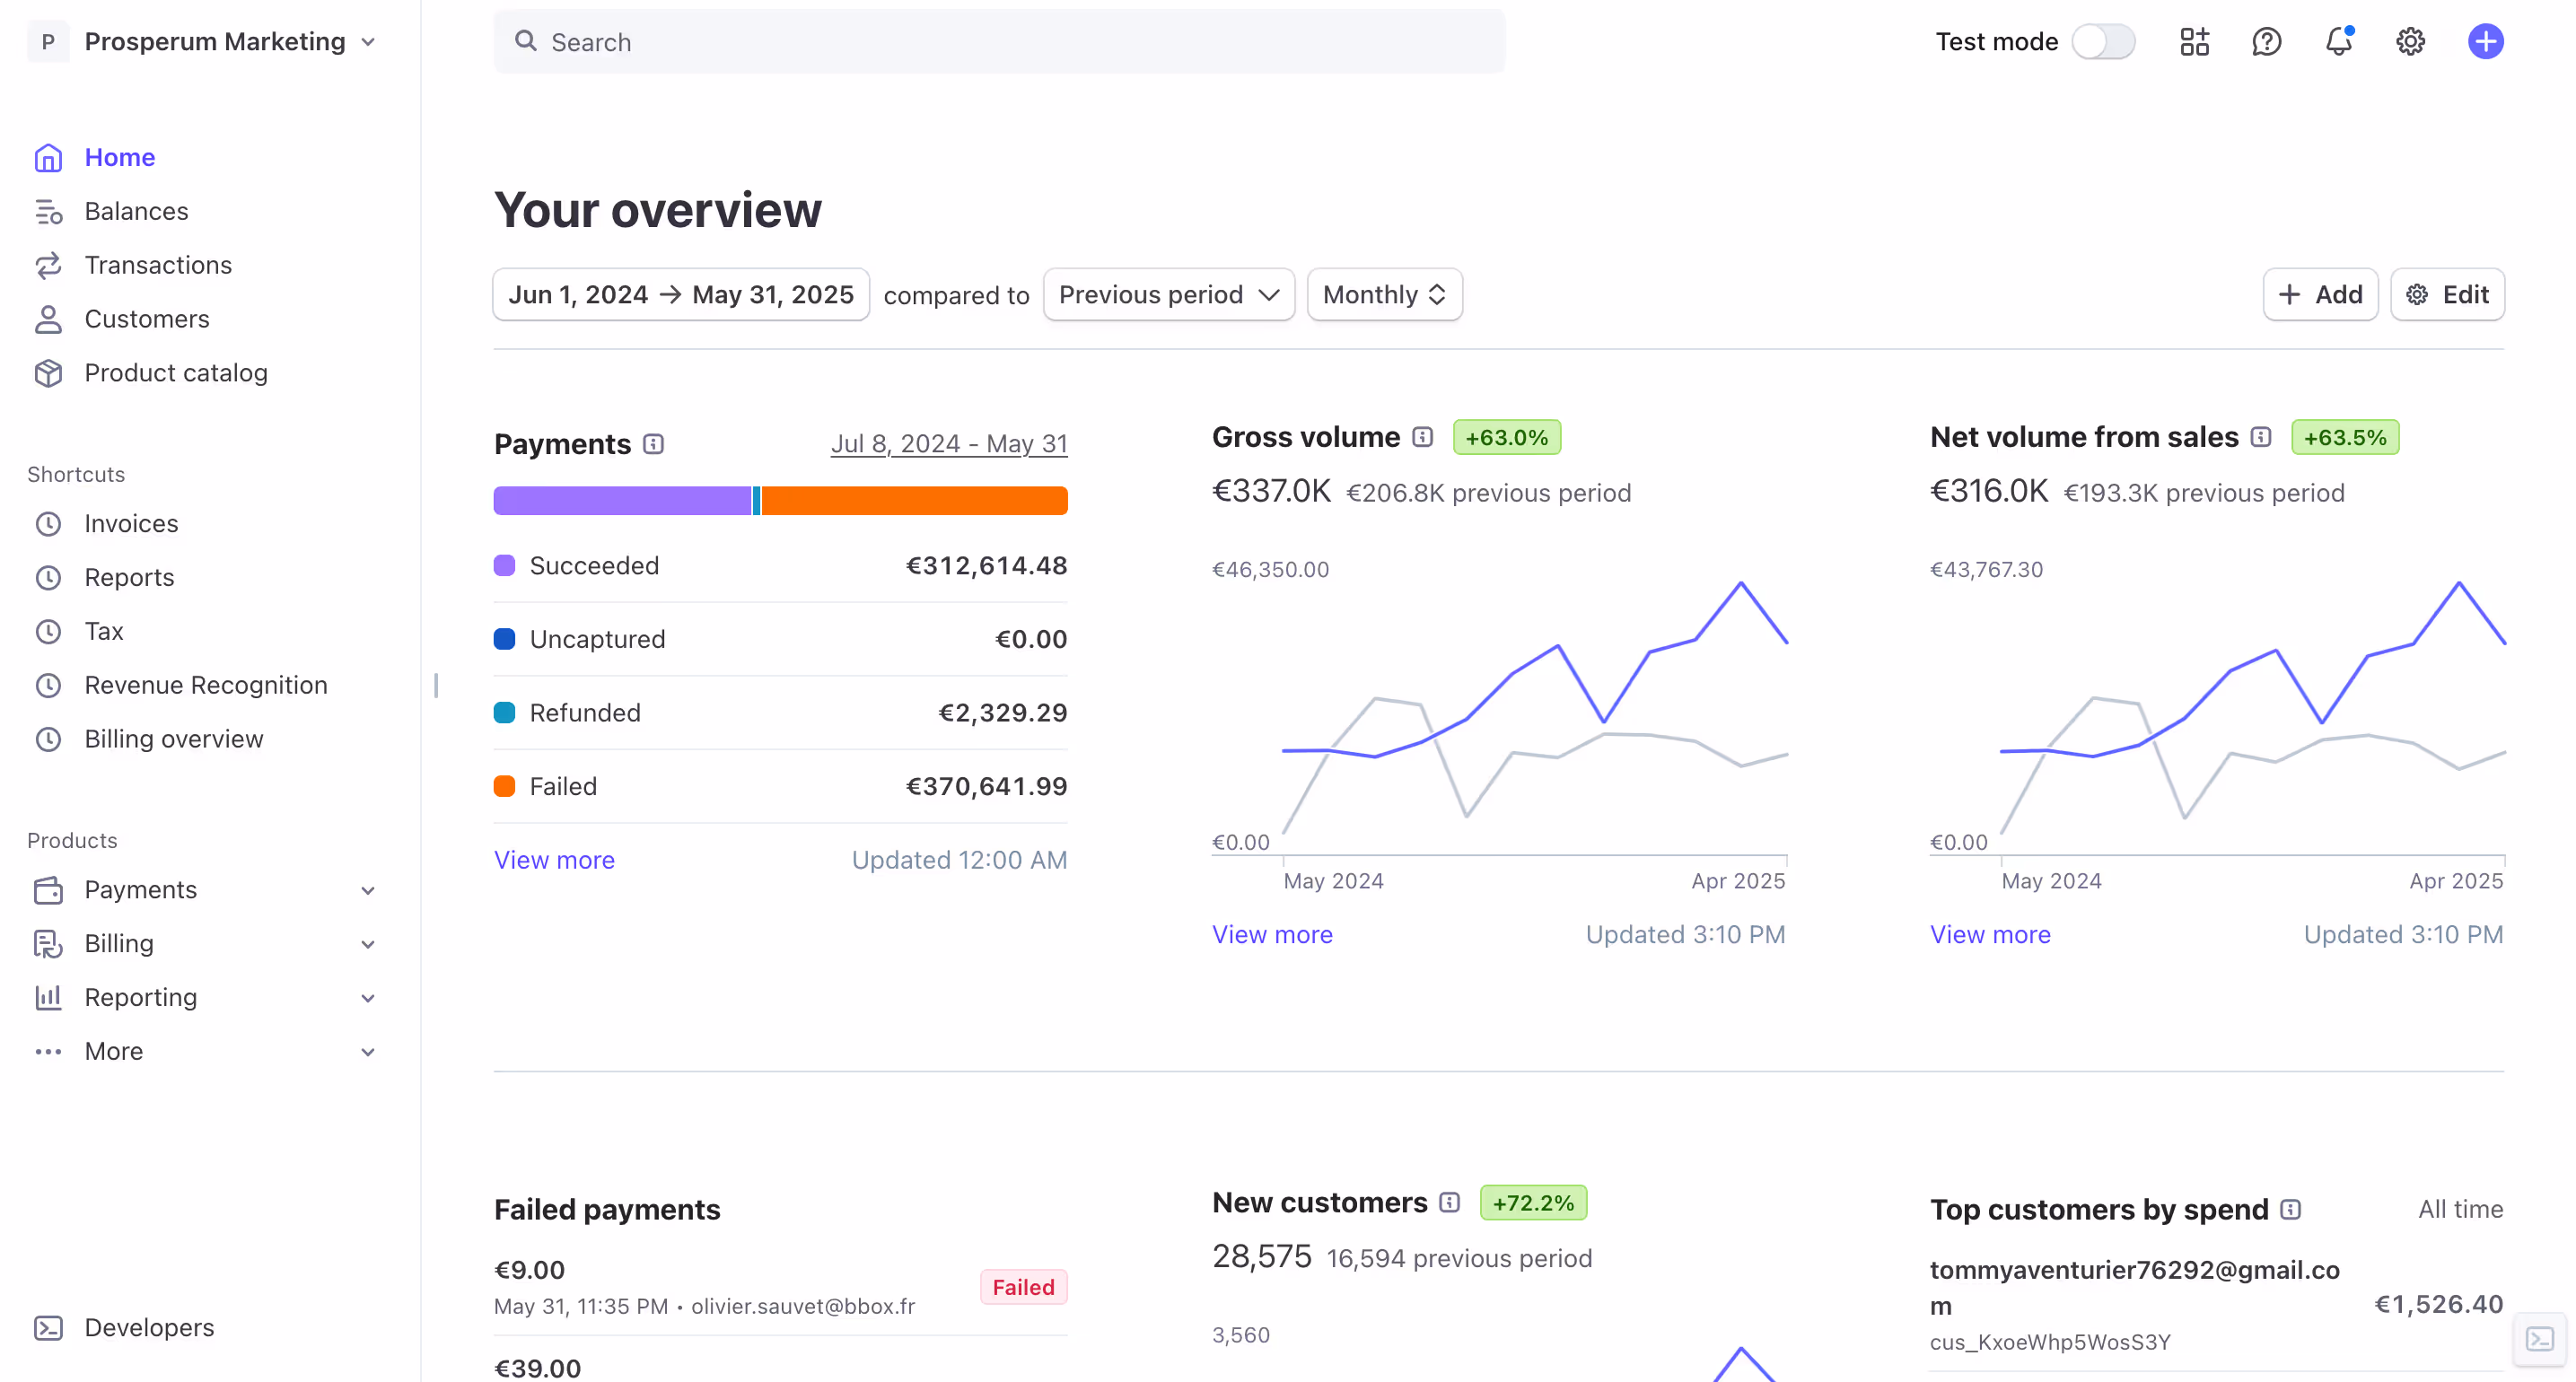Open the Previous period dropdown
Screen dimensions: 2576x1382
coord(1168,295)
